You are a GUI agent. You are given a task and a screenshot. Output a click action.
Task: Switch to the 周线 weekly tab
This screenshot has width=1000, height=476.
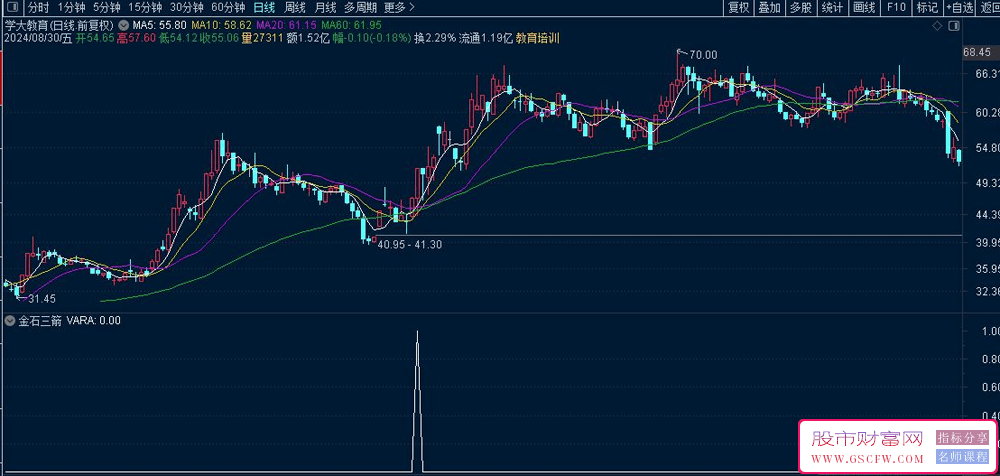[x=295, y=8]
